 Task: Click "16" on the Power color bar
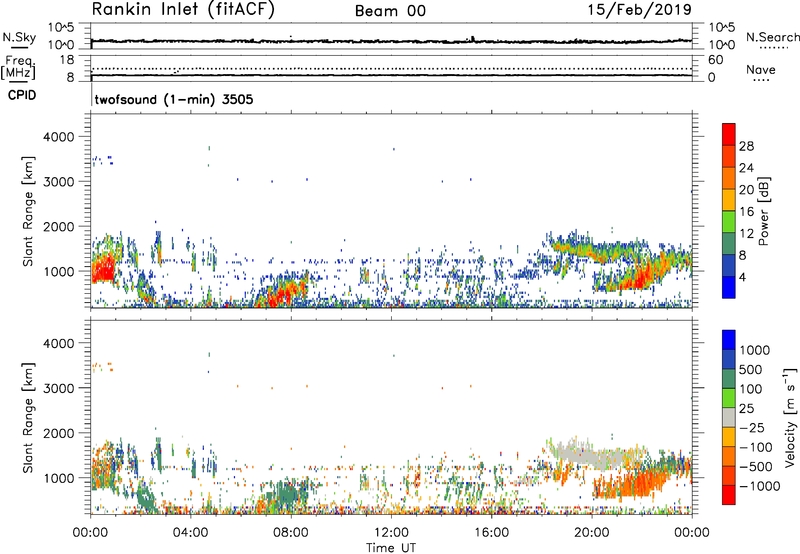pos(746,212)
